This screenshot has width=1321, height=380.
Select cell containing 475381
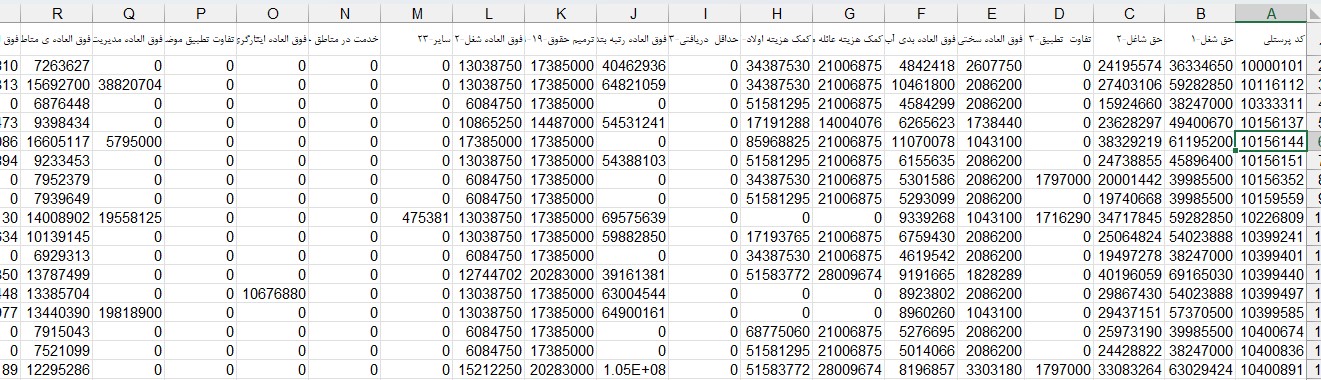tap(417, 218)
